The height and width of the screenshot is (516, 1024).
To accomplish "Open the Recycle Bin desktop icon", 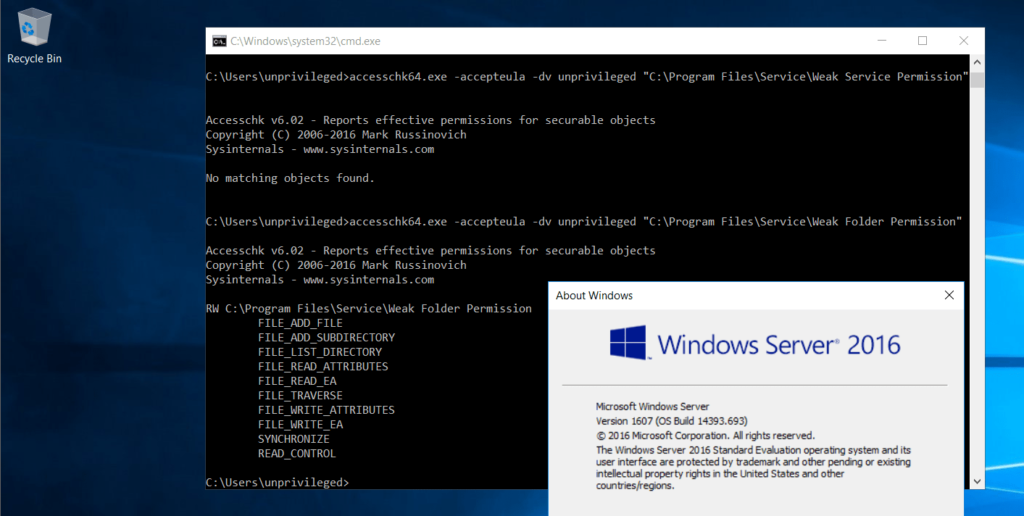I will point(34,36).
